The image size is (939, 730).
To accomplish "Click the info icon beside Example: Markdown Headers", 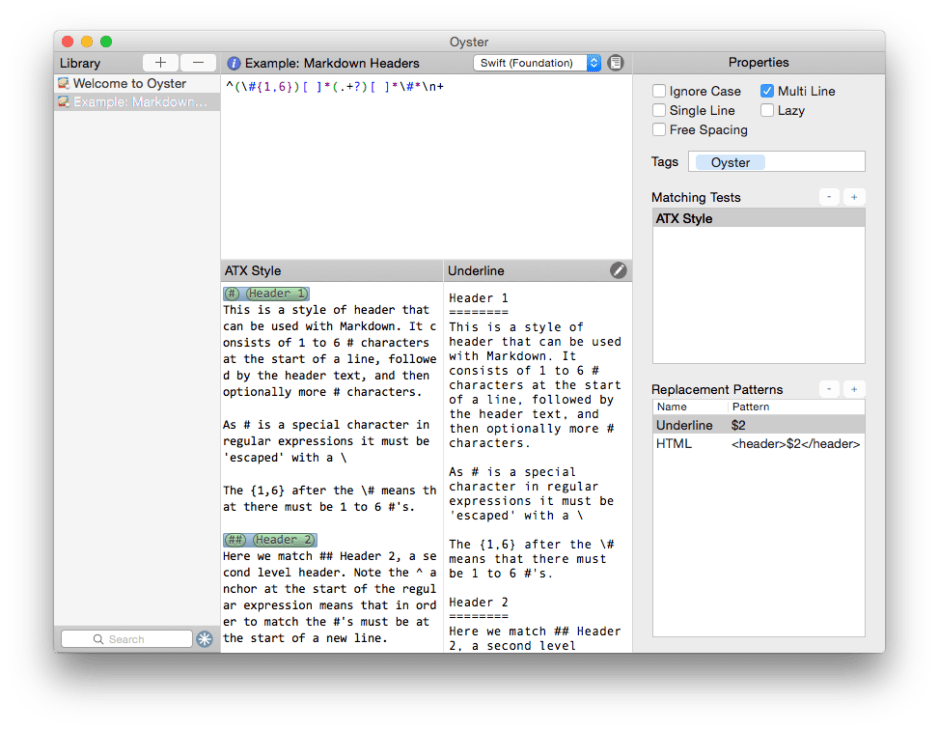I will pyautogui.click(x=233, y=62).
